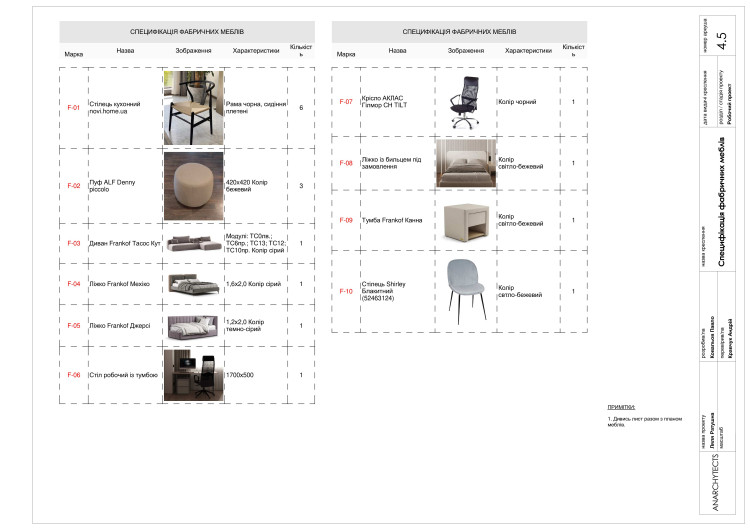The width and height of the screenshot is (750, 530).
Task: Click the bed image in row F-04
Action: pos(194,284)
